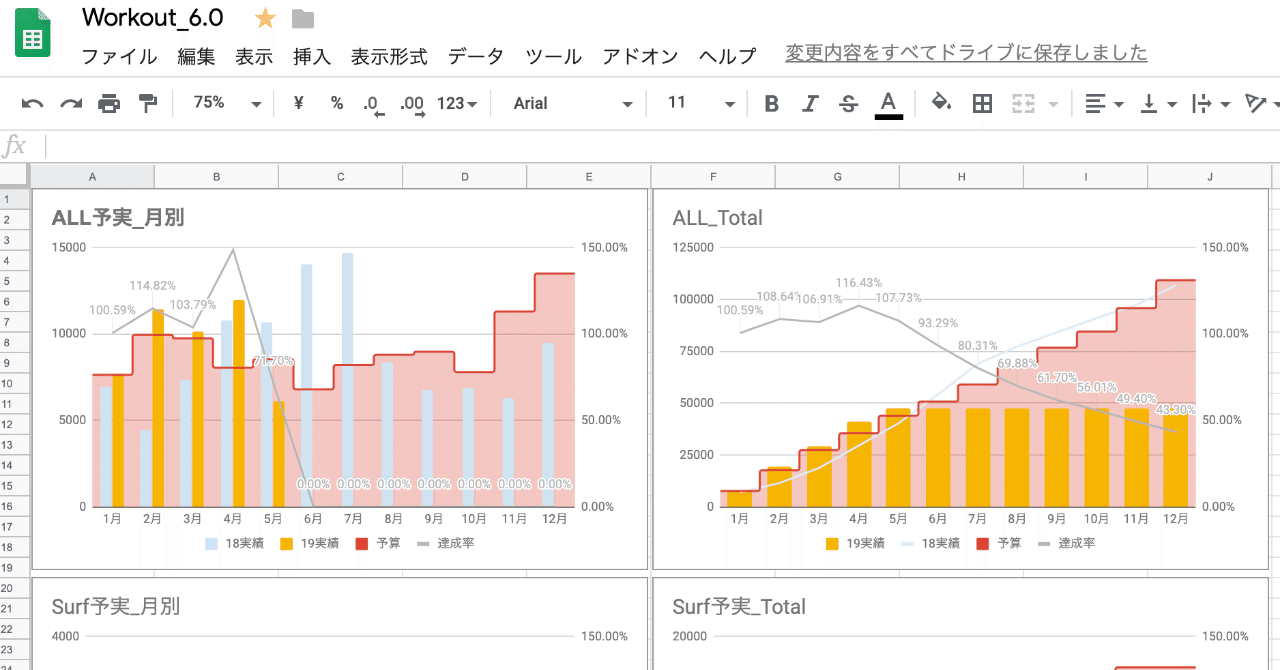Click the 43.30% data label

pyautogui.click(x=1178, y=409)
